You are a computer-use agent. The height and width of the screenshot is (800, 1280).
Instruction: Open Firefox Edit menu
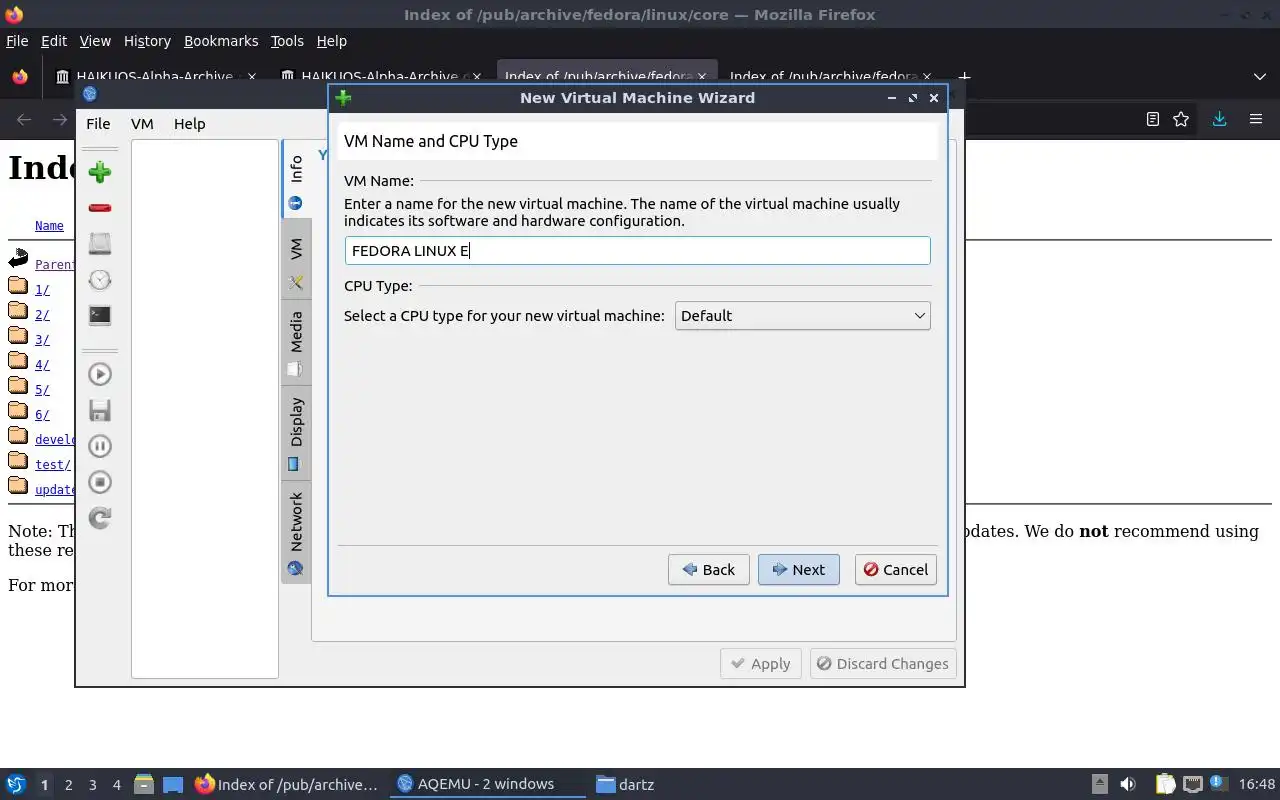[x=54, y=41]
